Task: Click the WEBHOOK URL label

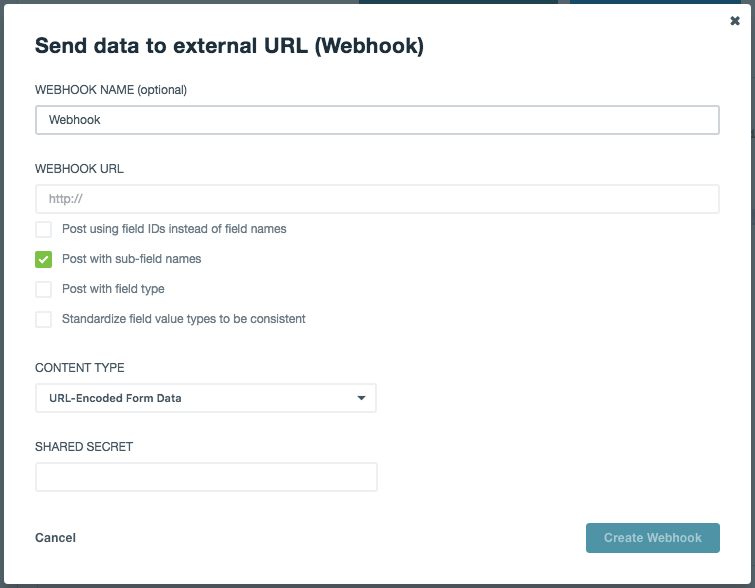Action: coord(79,169)
